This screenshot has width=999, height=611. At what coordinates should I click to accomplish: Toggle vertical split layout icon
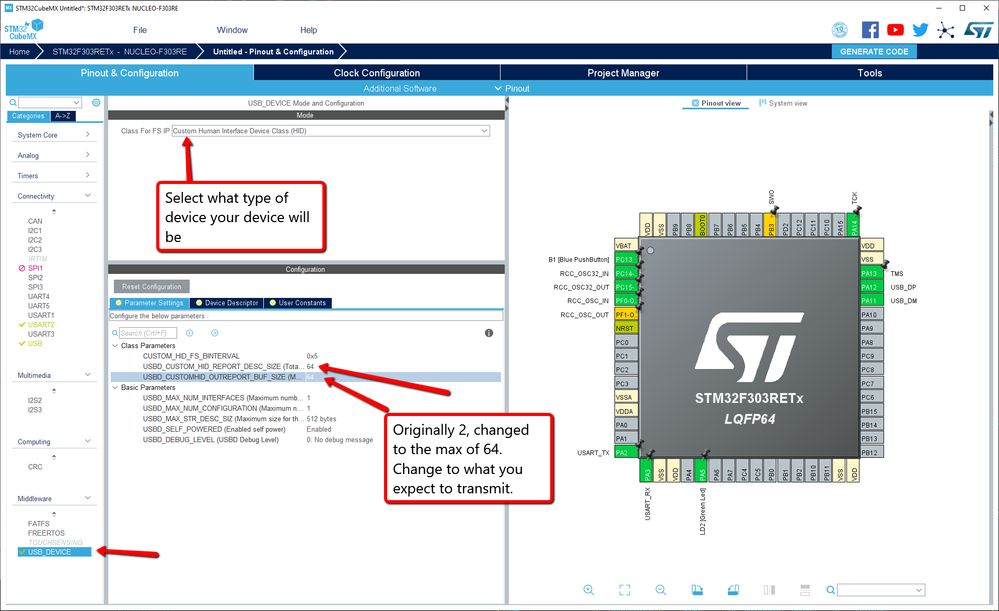pos(769,590)
